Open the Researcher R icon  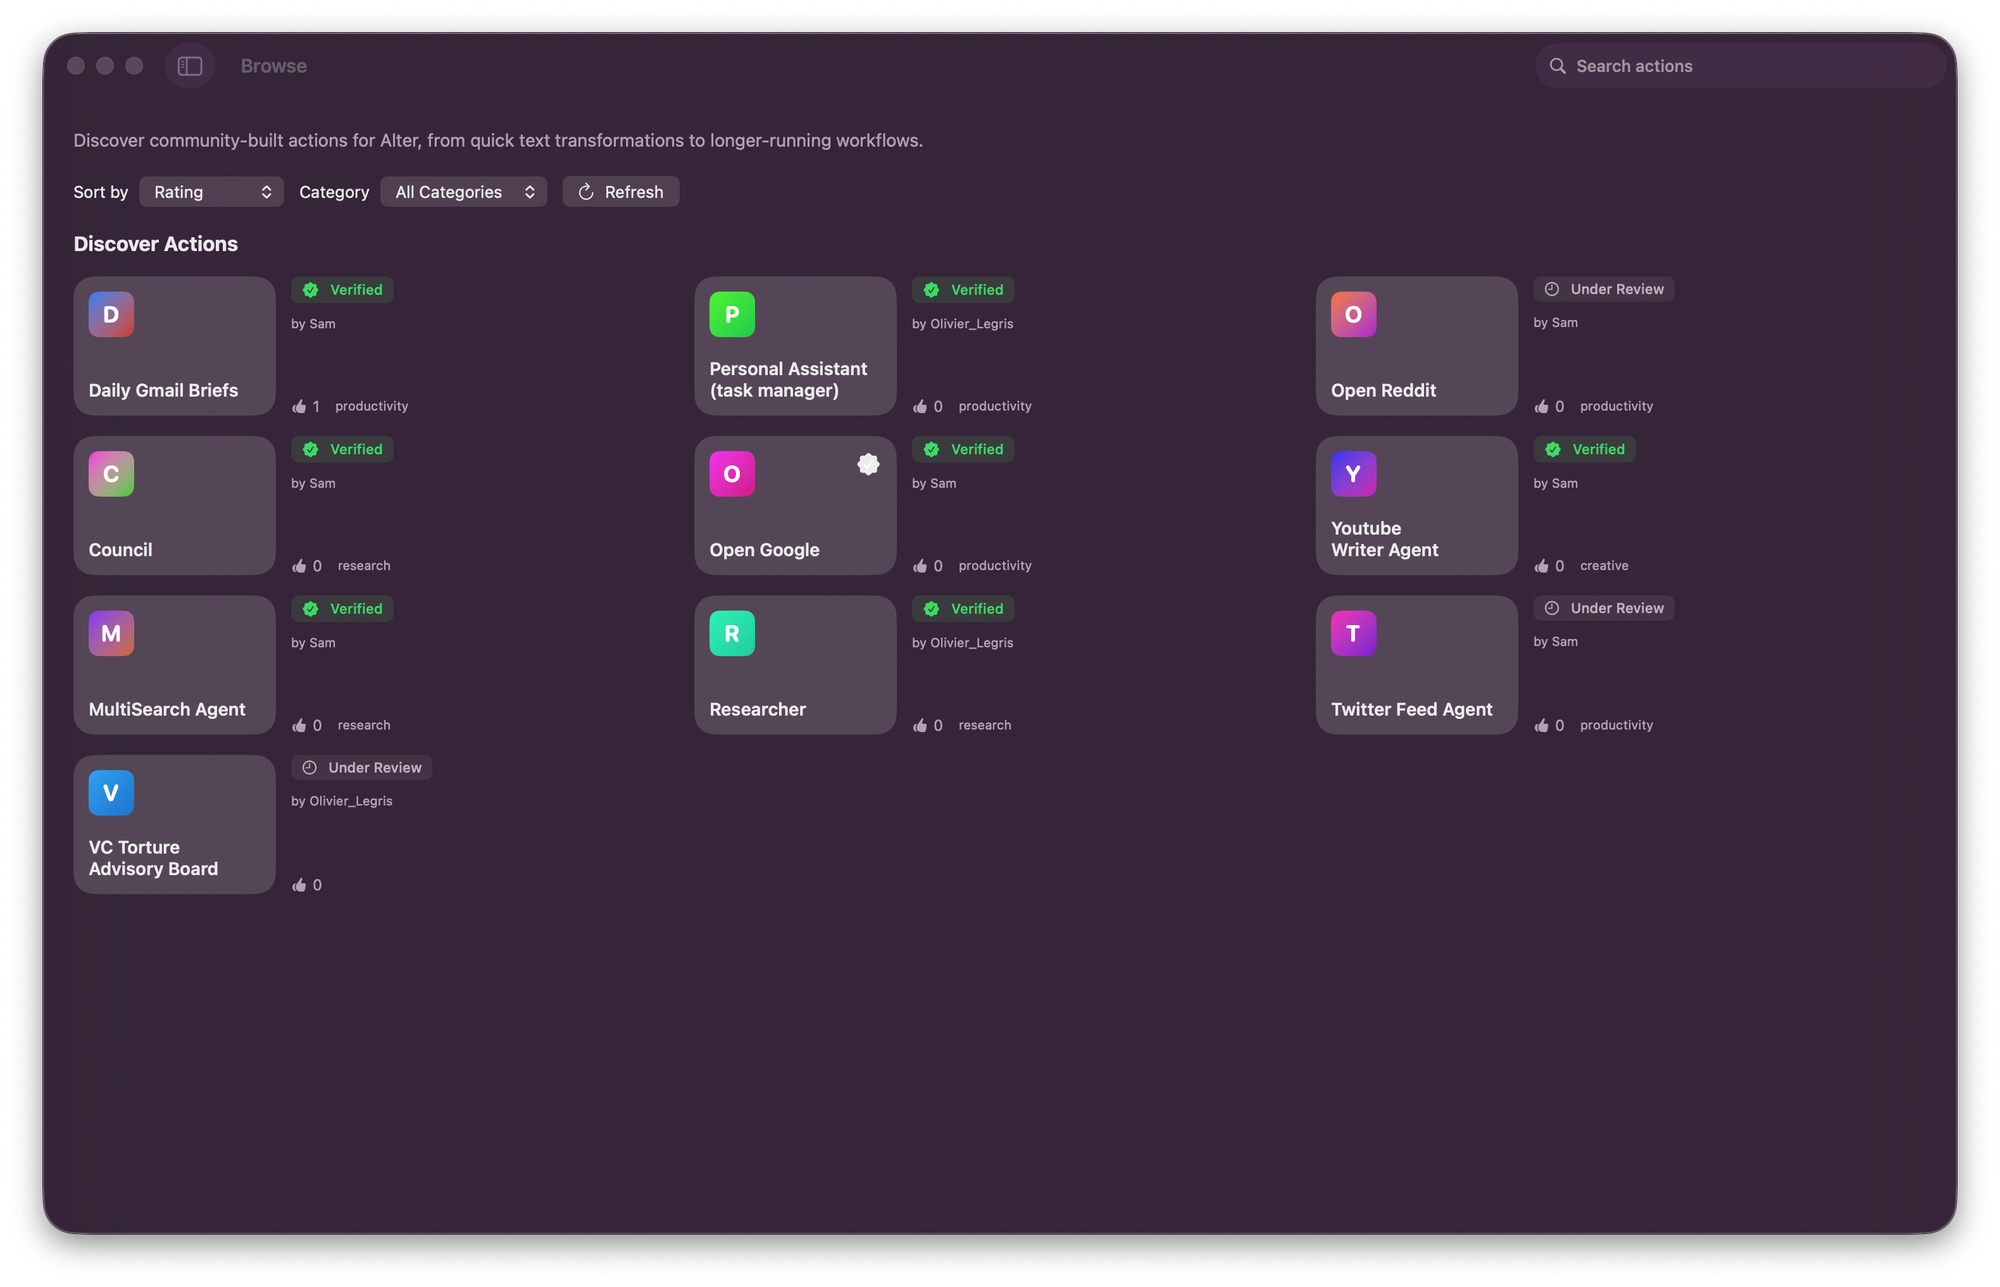[732, 633]
